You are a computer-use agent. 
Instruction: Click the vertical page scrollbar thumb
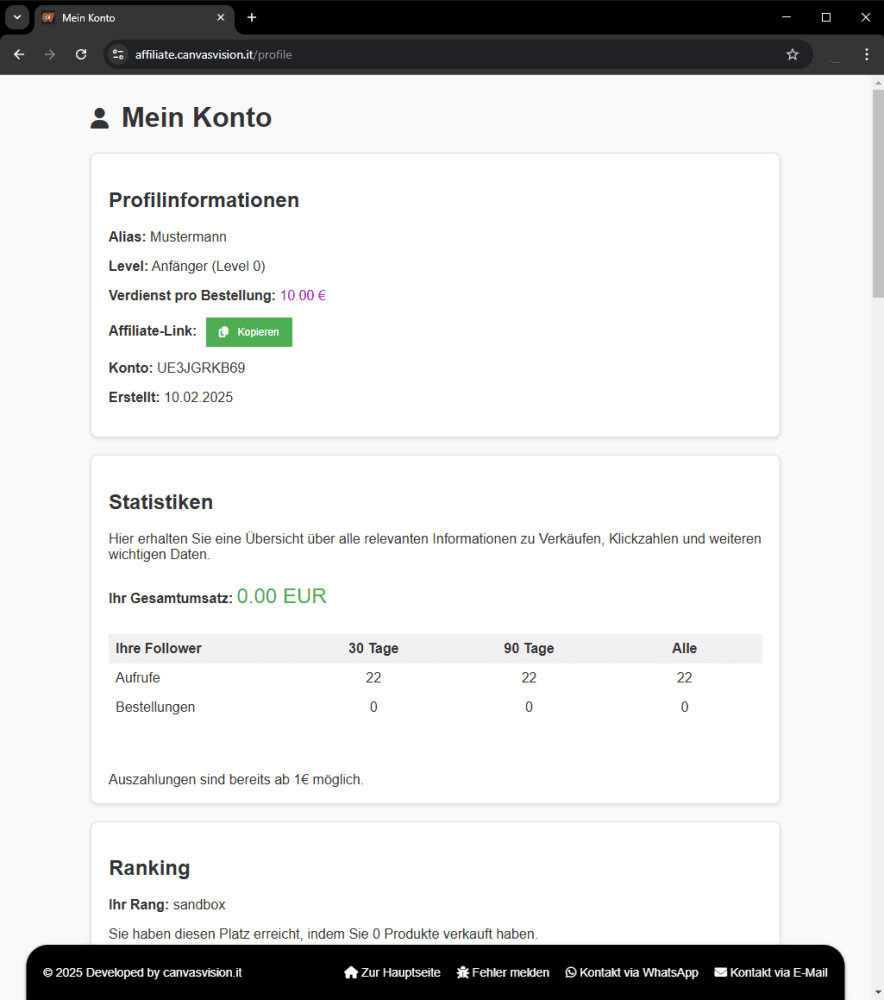click(878, 193)
